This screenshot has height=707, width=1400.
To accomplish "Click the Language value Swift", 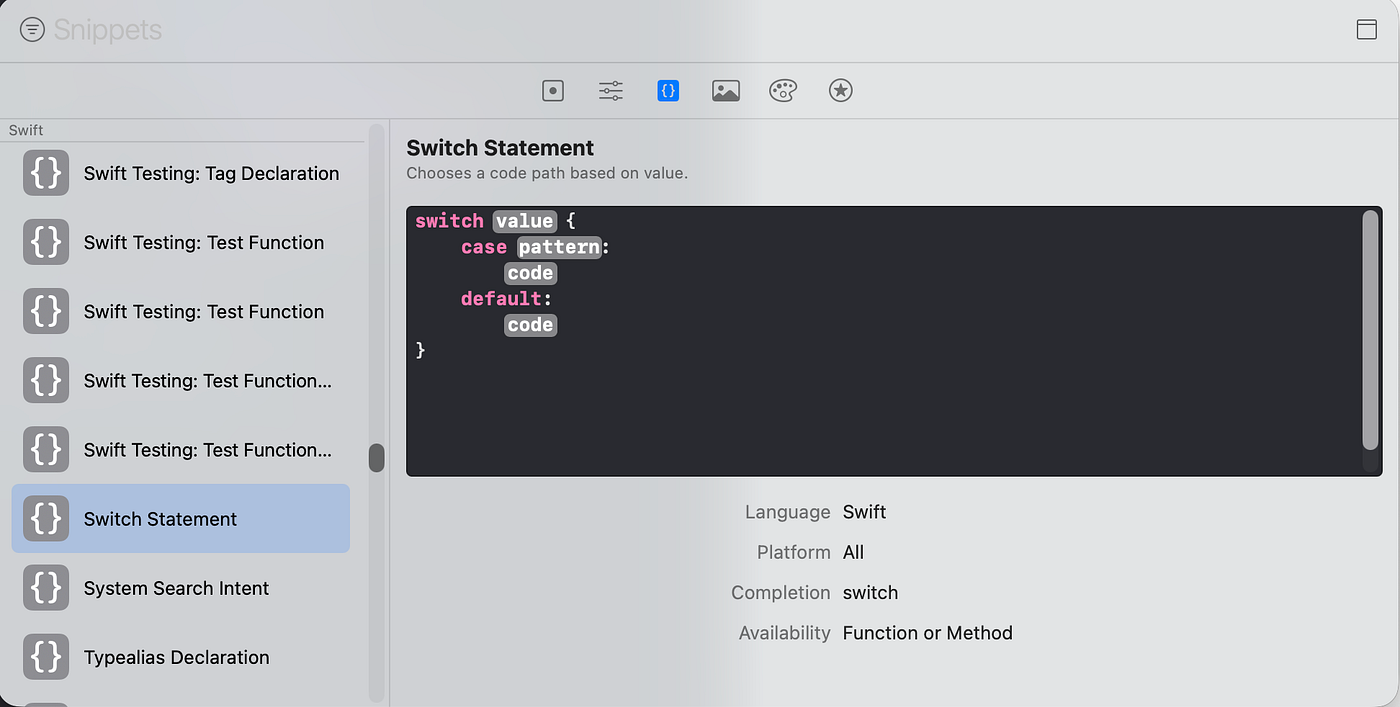I will coord(865,512).
